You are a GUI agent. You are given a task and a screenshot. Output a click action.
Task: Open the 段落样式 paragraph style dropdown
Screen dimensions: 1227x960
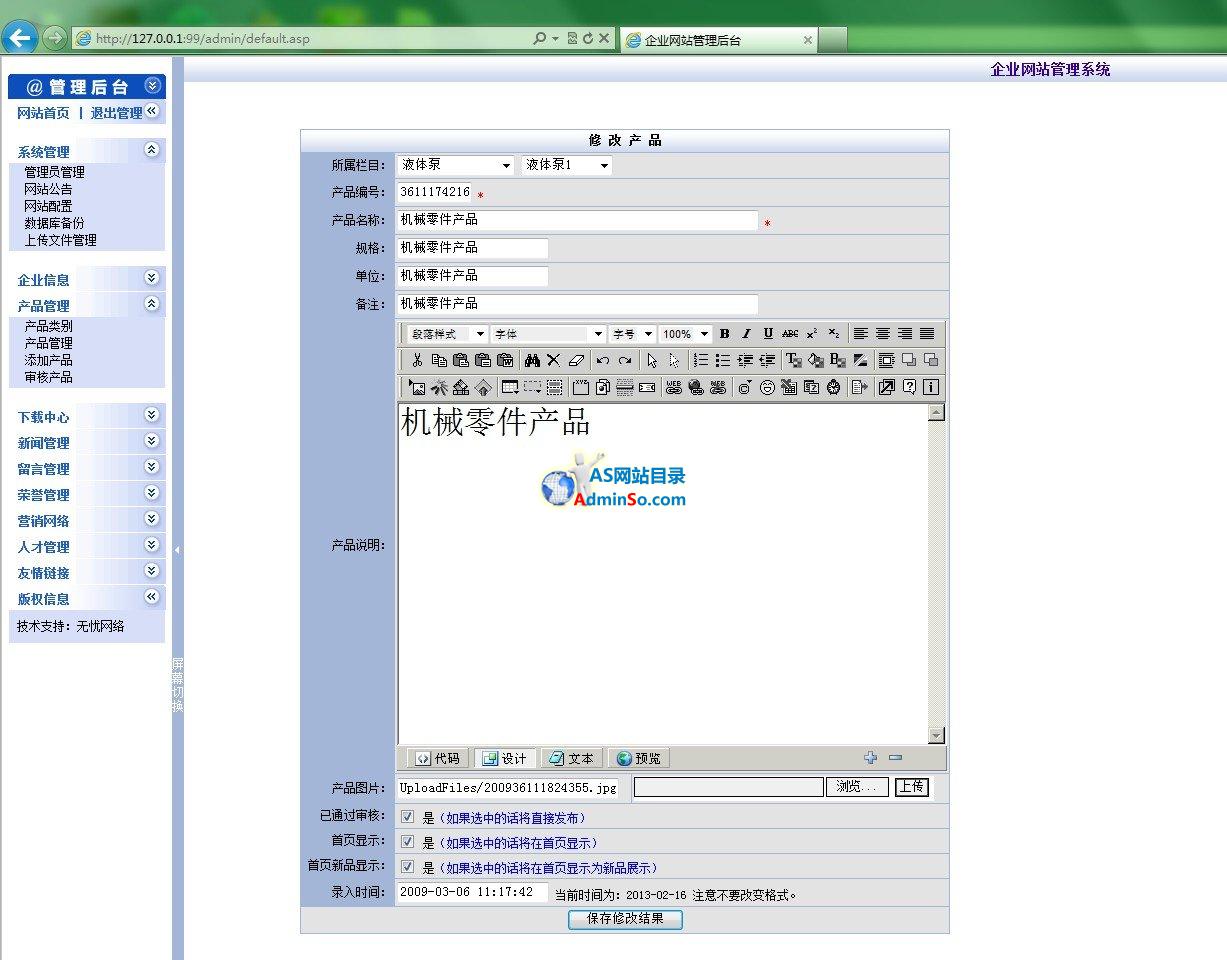pos(448,334)
